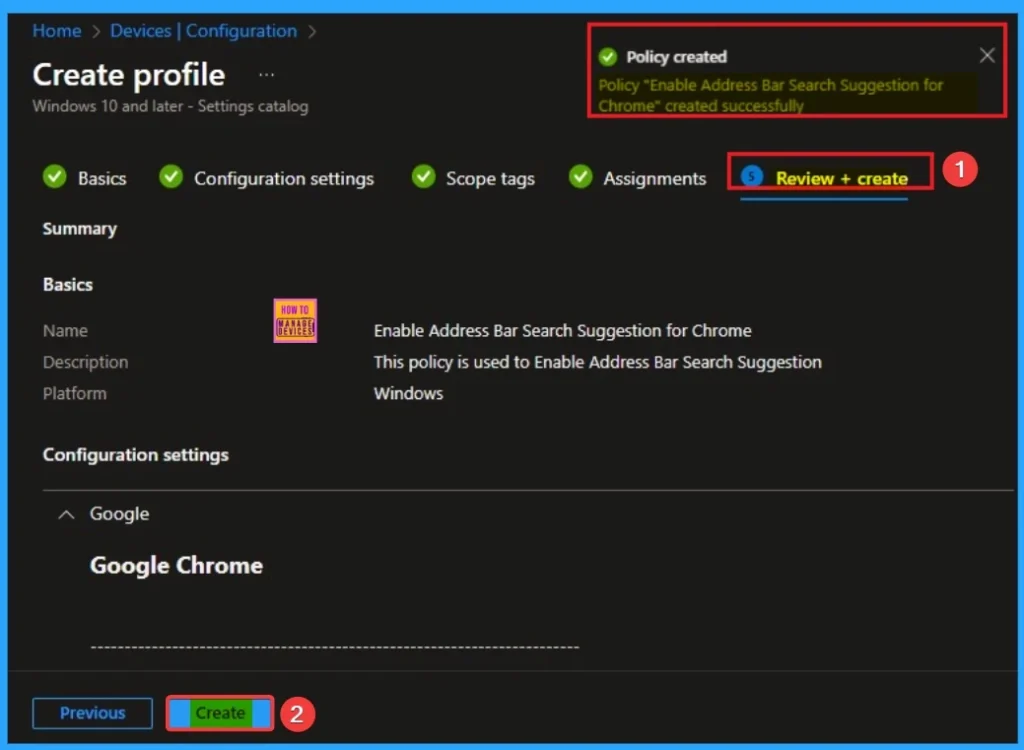Dismiss the Policy created notification
1024x750 pixels.
click(987, 56)
